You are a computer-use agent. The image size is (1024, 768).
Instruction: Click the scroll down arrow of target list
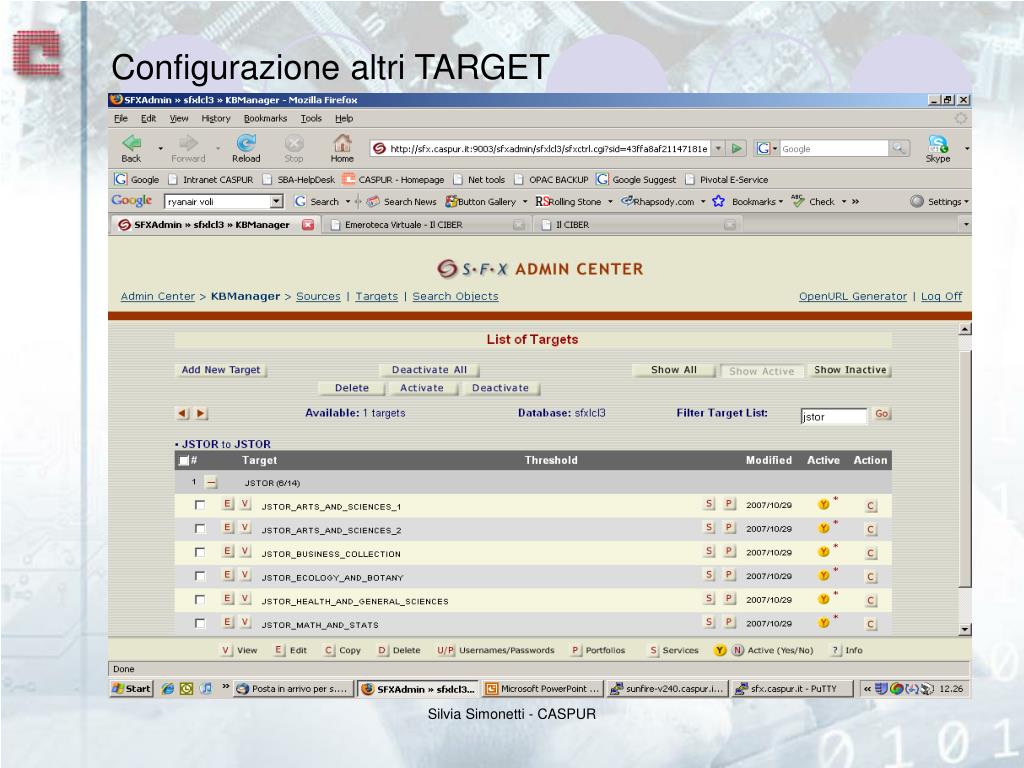point(965,630)
